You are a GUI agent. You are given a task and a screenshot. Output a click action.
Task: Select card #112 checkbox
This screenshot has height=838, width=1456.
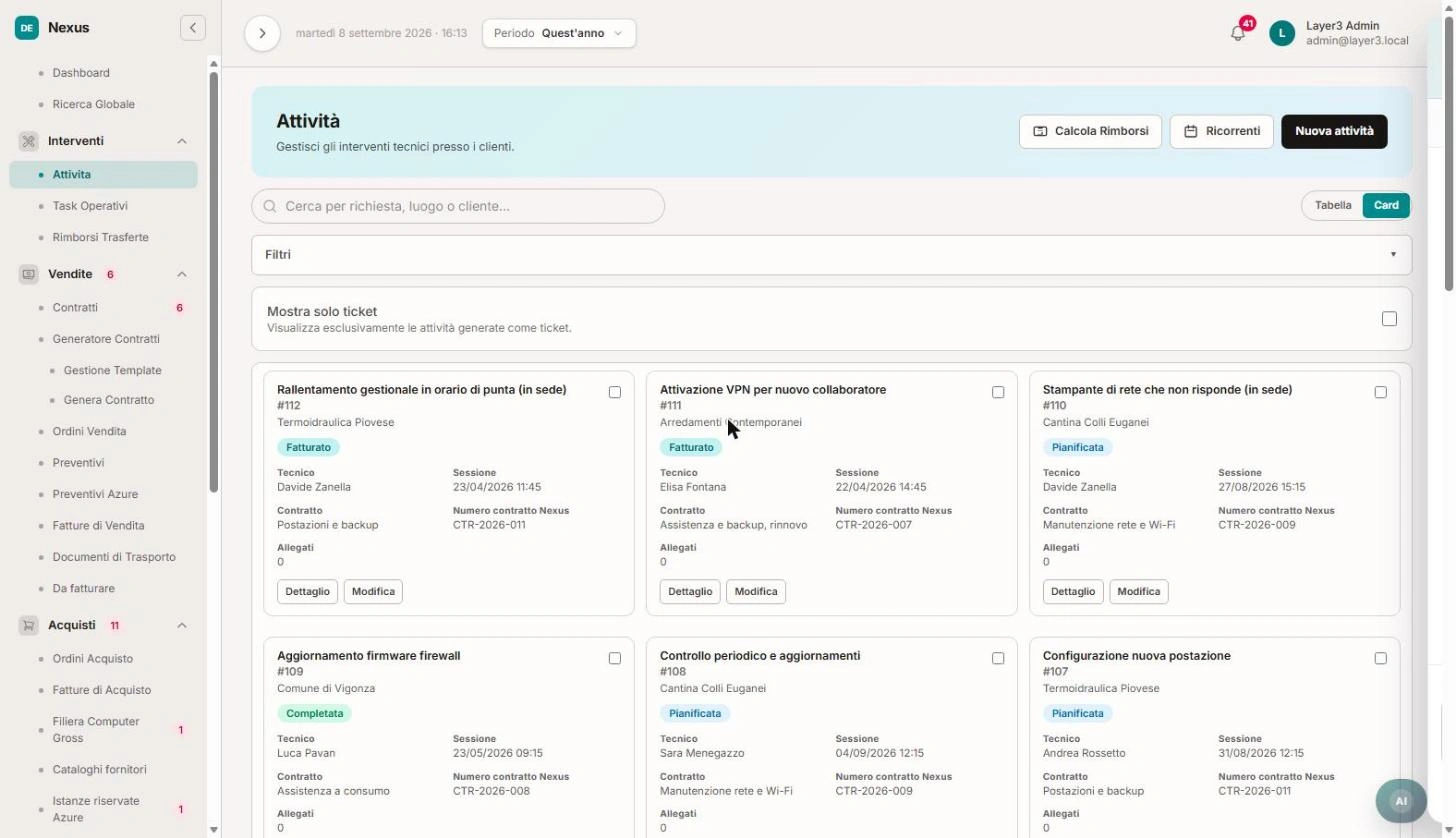click(615, 392)
